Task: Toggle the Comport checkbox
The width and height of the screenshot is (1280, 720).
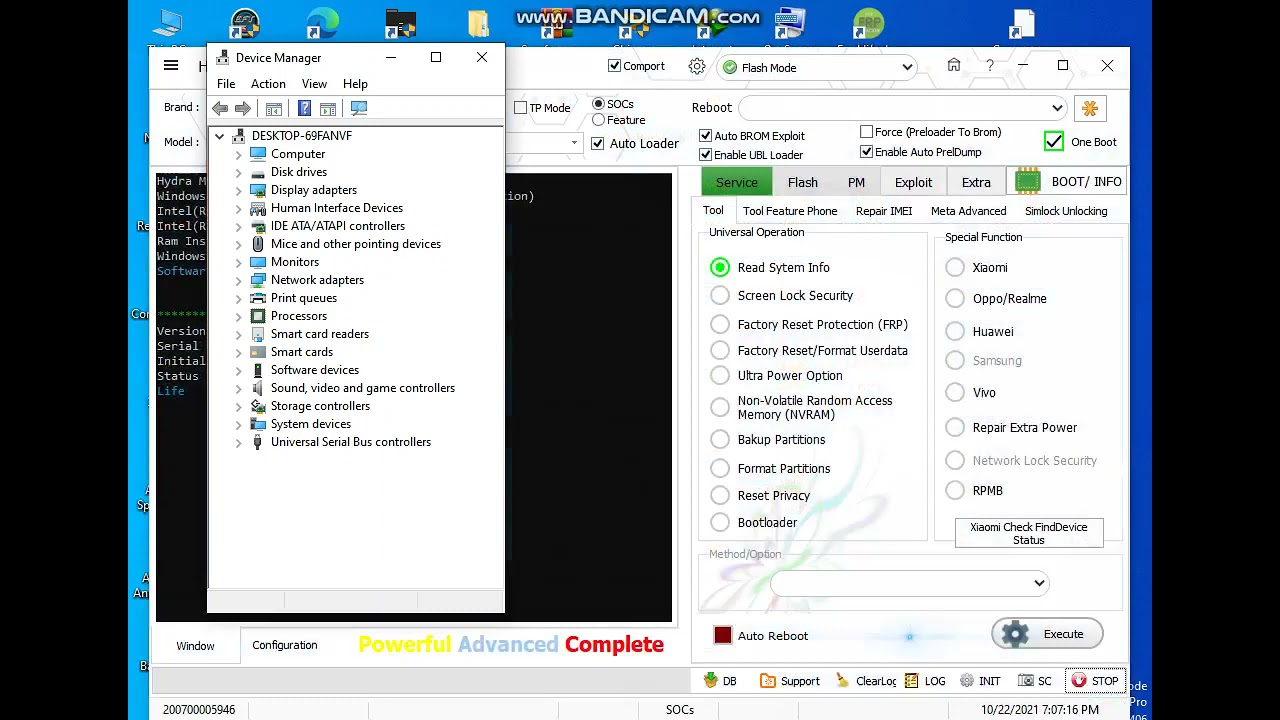Action: click(x=614, y=66)
